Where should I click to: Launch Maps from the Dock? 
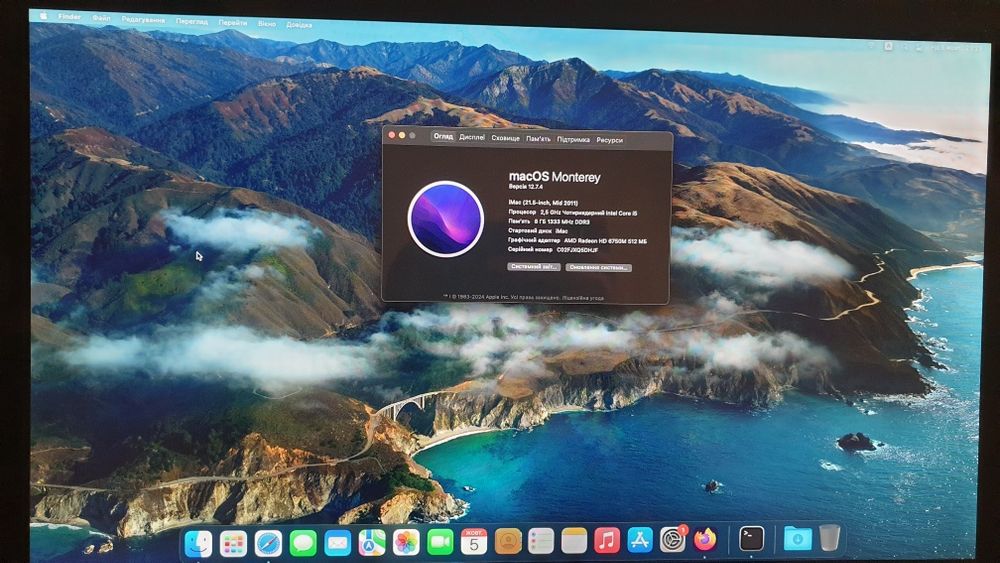click(372, 543)
